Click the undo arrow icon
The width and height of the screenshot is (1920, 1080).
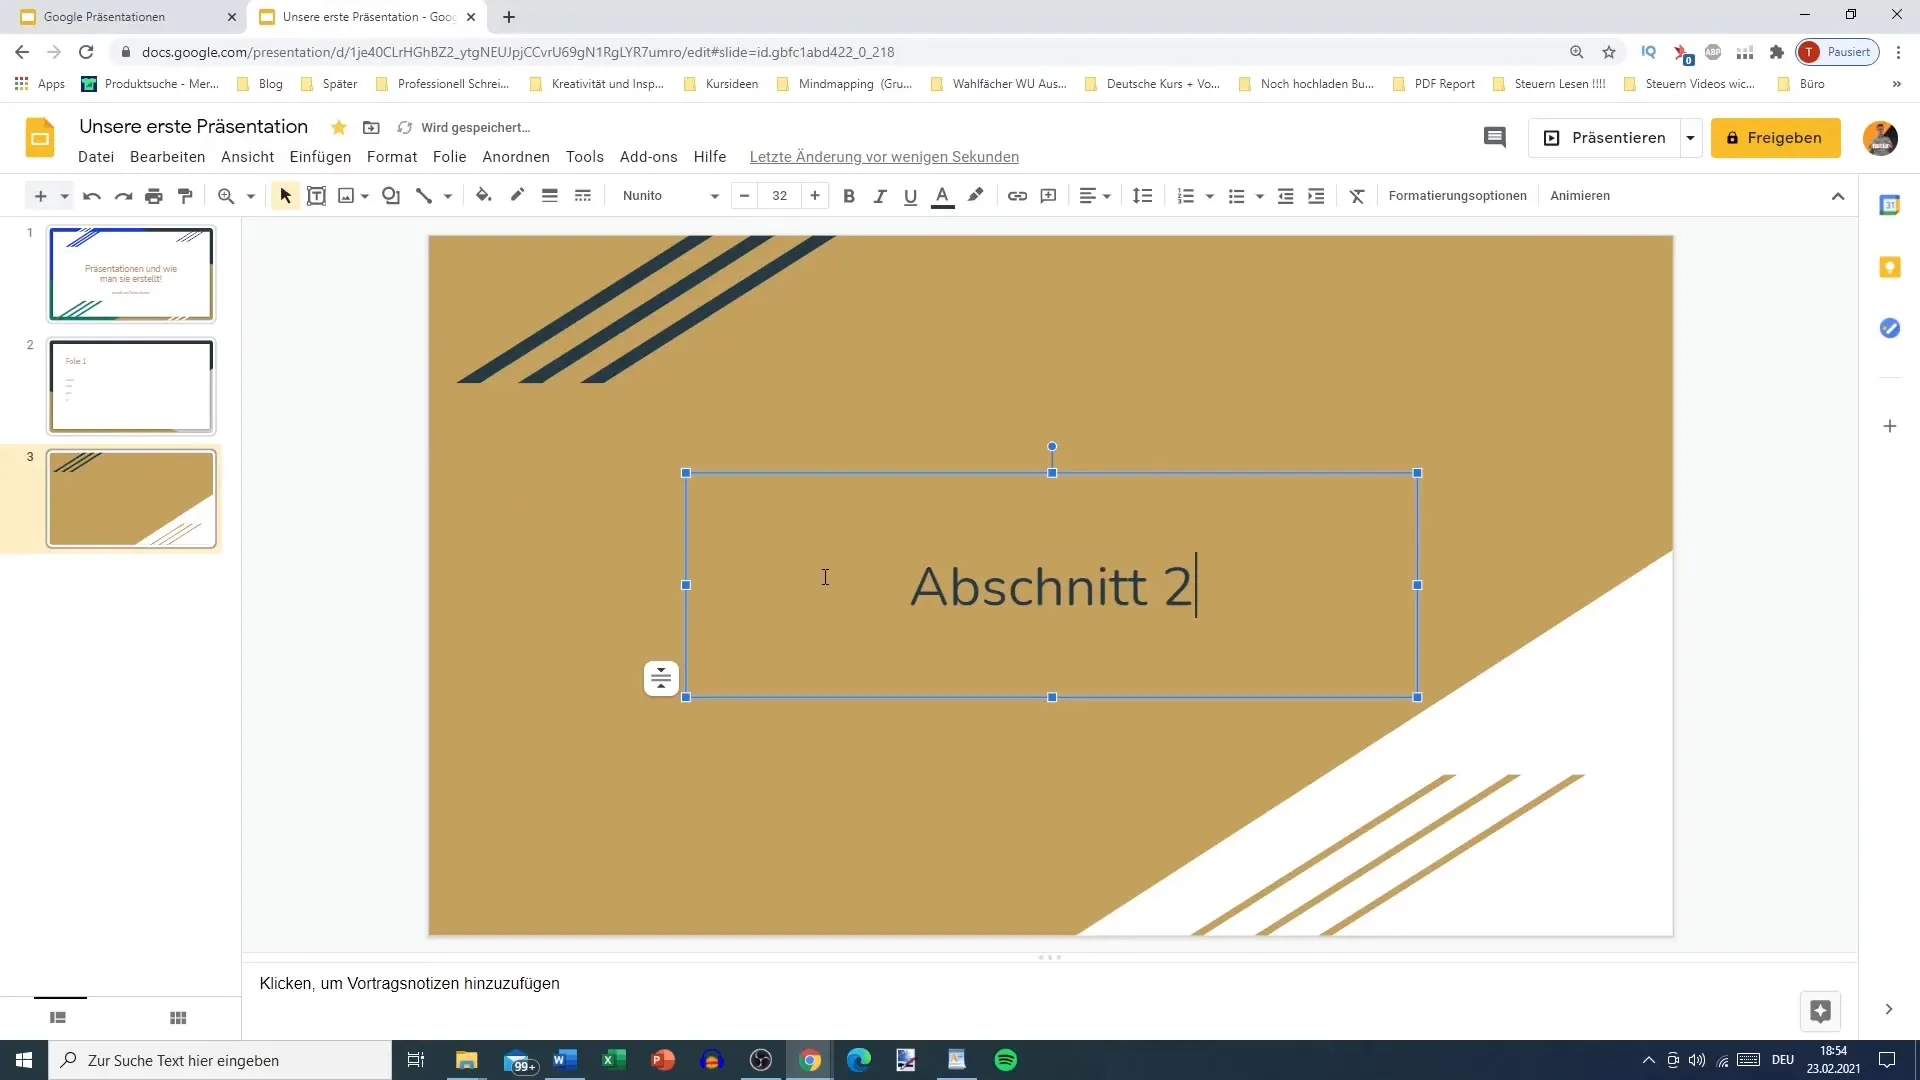[x=92, y=196]
